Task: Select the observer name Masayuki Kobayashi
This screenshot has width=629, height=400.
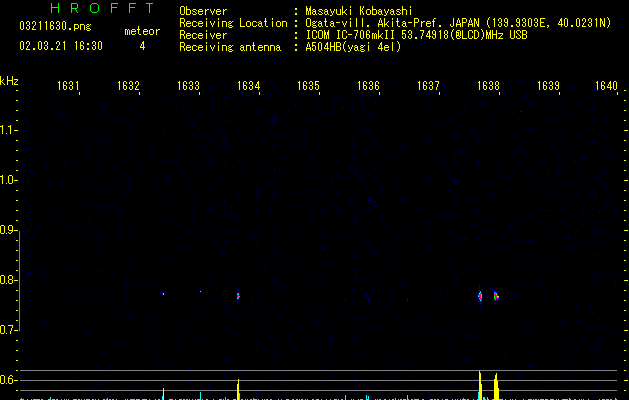Action: click(x=359, y=11)
